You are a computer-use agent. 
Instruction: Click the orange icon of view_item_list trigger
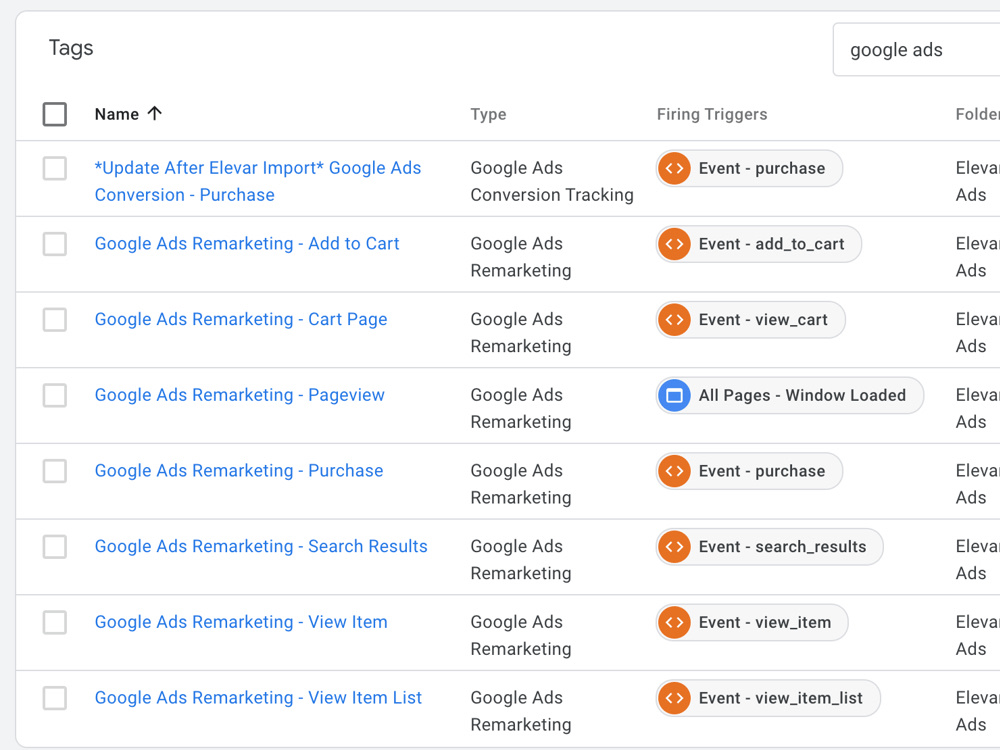tap(674, 698)
